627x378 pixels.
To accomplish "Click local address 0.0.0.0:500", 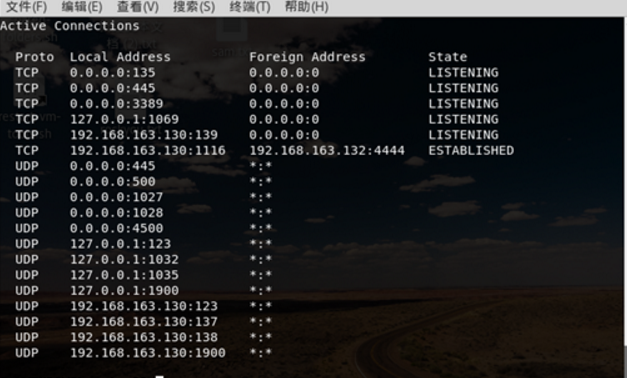I will [112, 182].
